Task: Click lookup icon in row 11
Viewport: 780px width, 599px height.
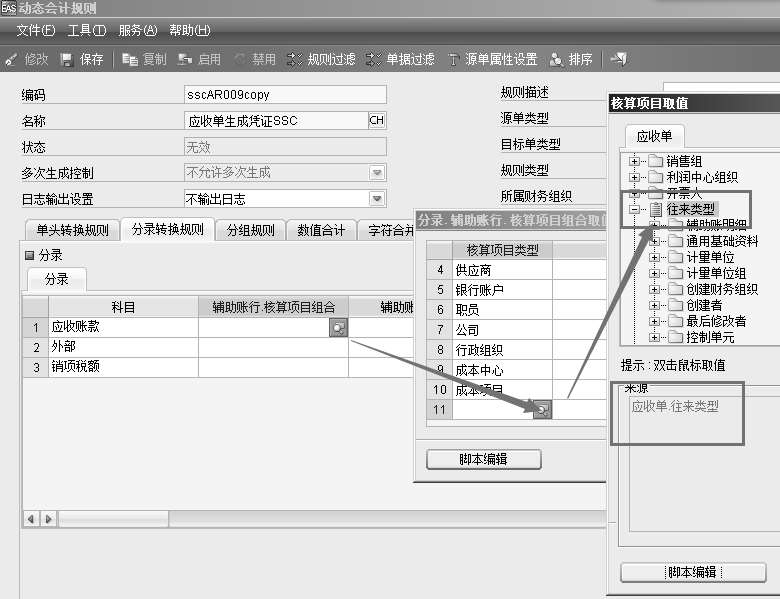Action: 542,409
